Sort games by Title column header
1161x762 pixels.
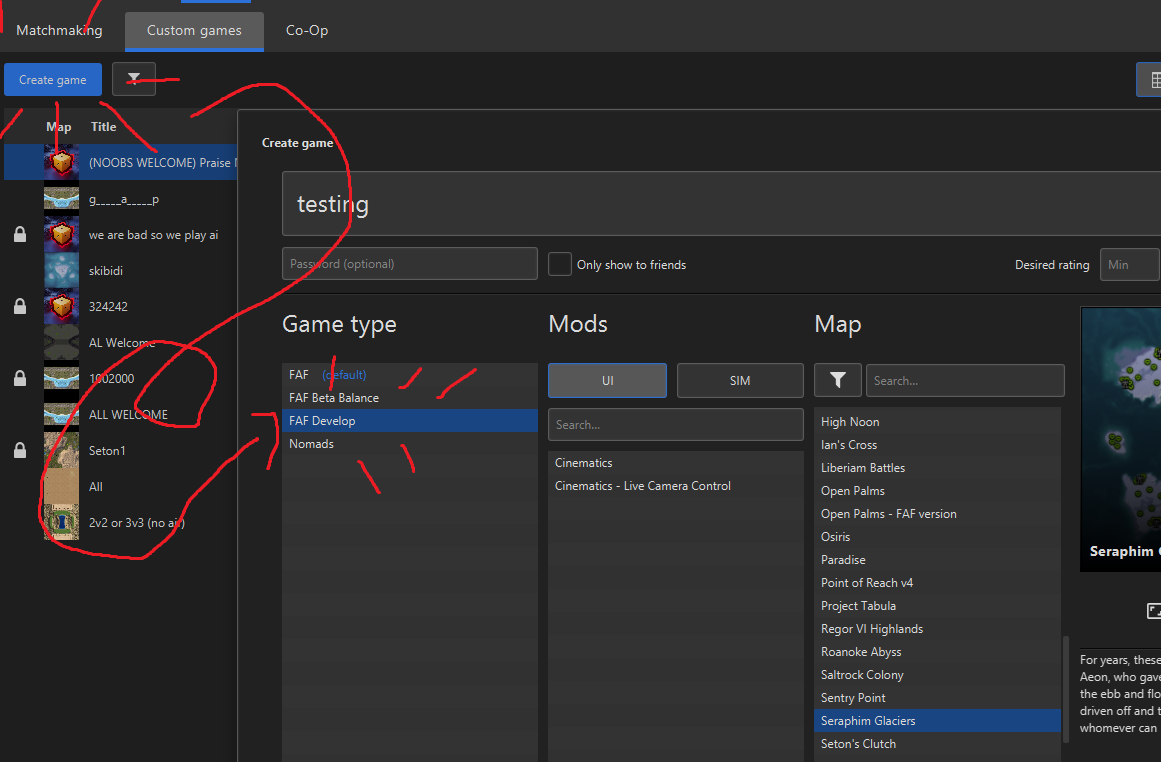pos(104,127)
